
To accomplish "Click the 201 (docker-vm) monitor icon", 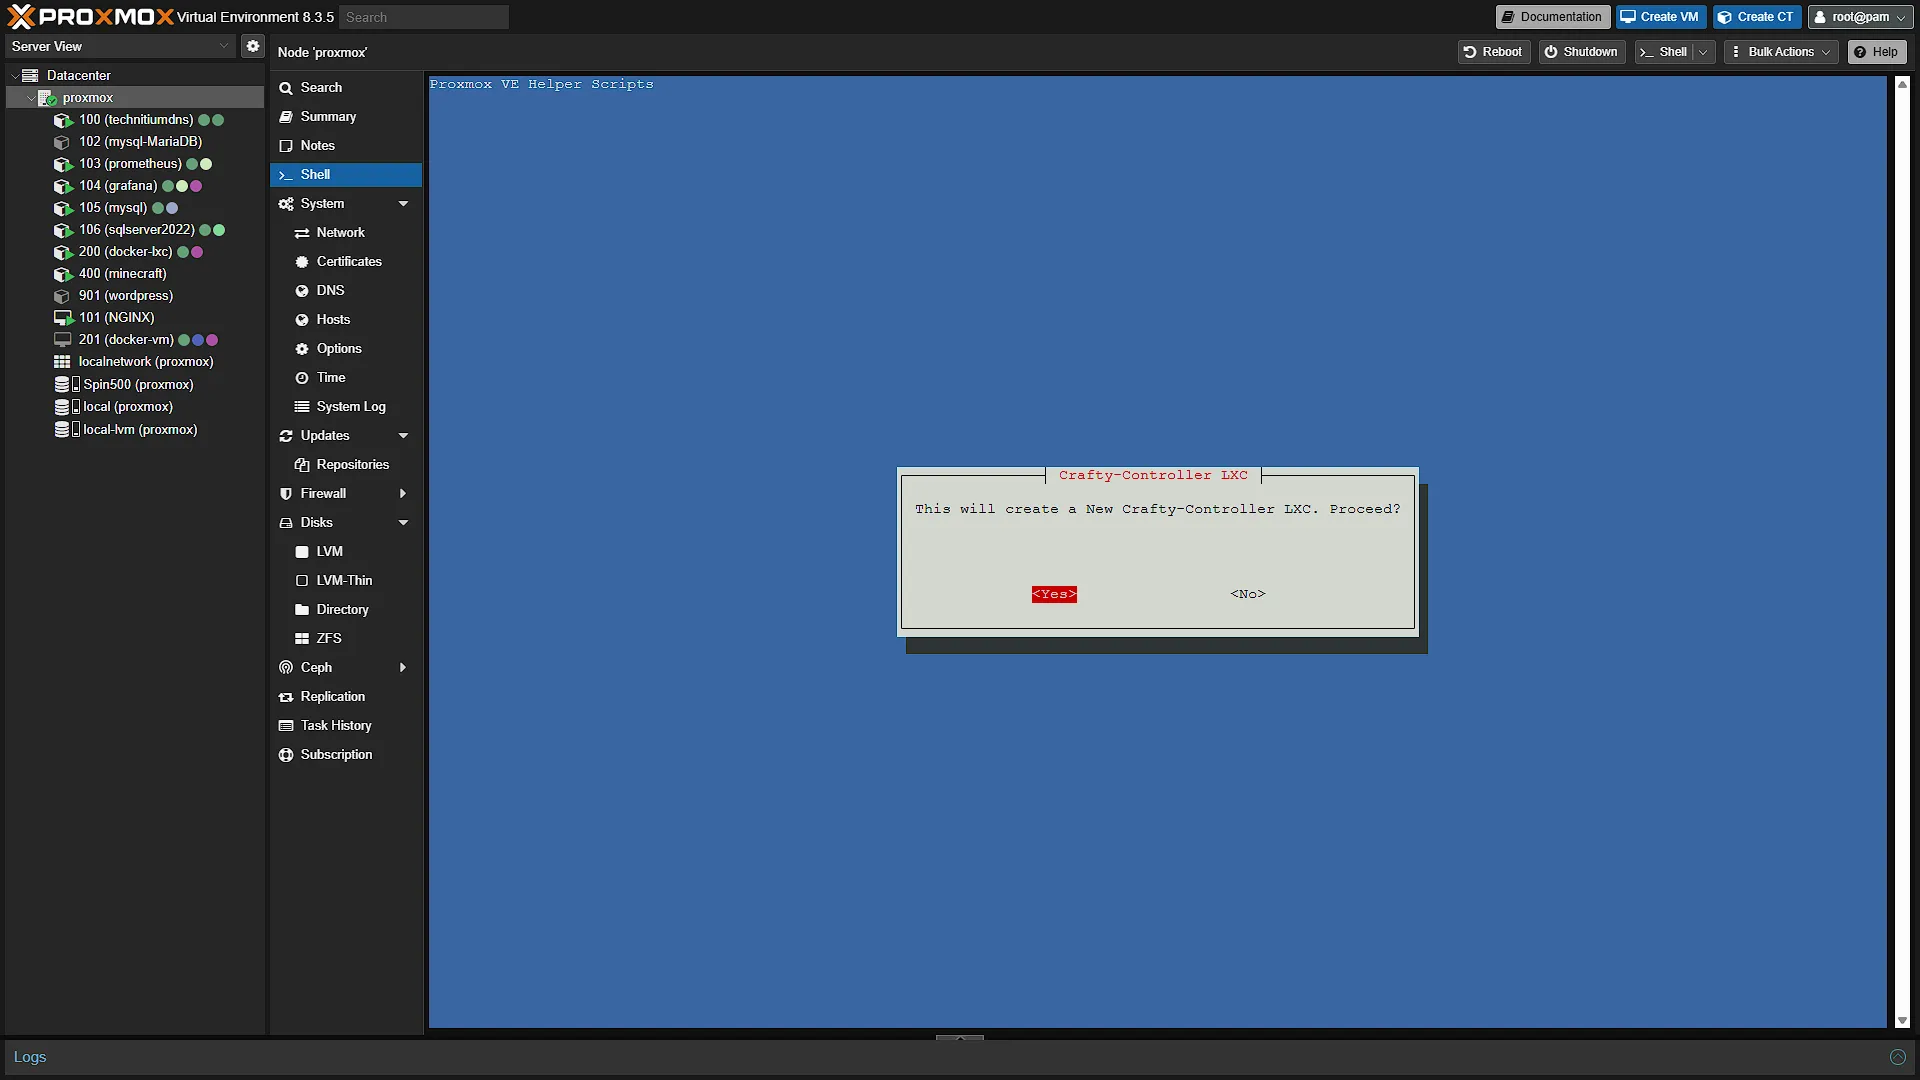I will click(x=63, y=340).
